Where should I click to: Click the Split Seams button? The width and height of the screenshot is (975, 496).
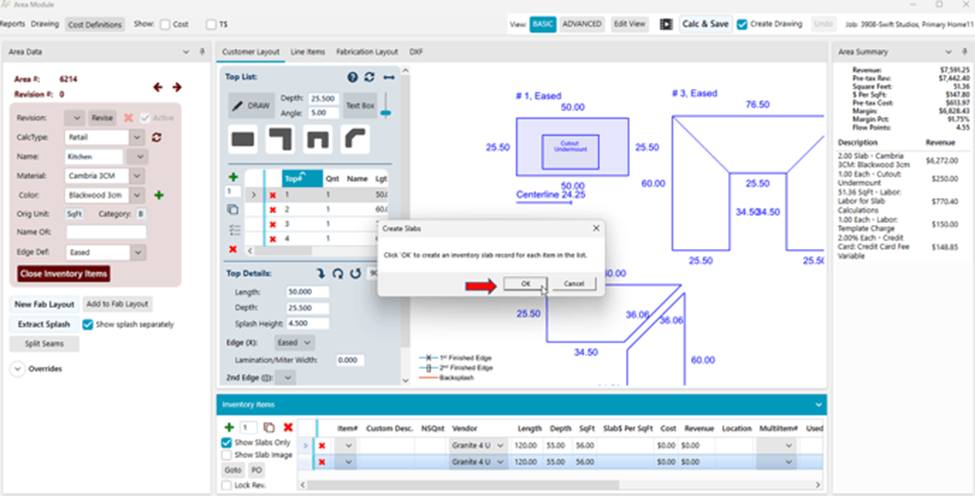click(44, 344)
